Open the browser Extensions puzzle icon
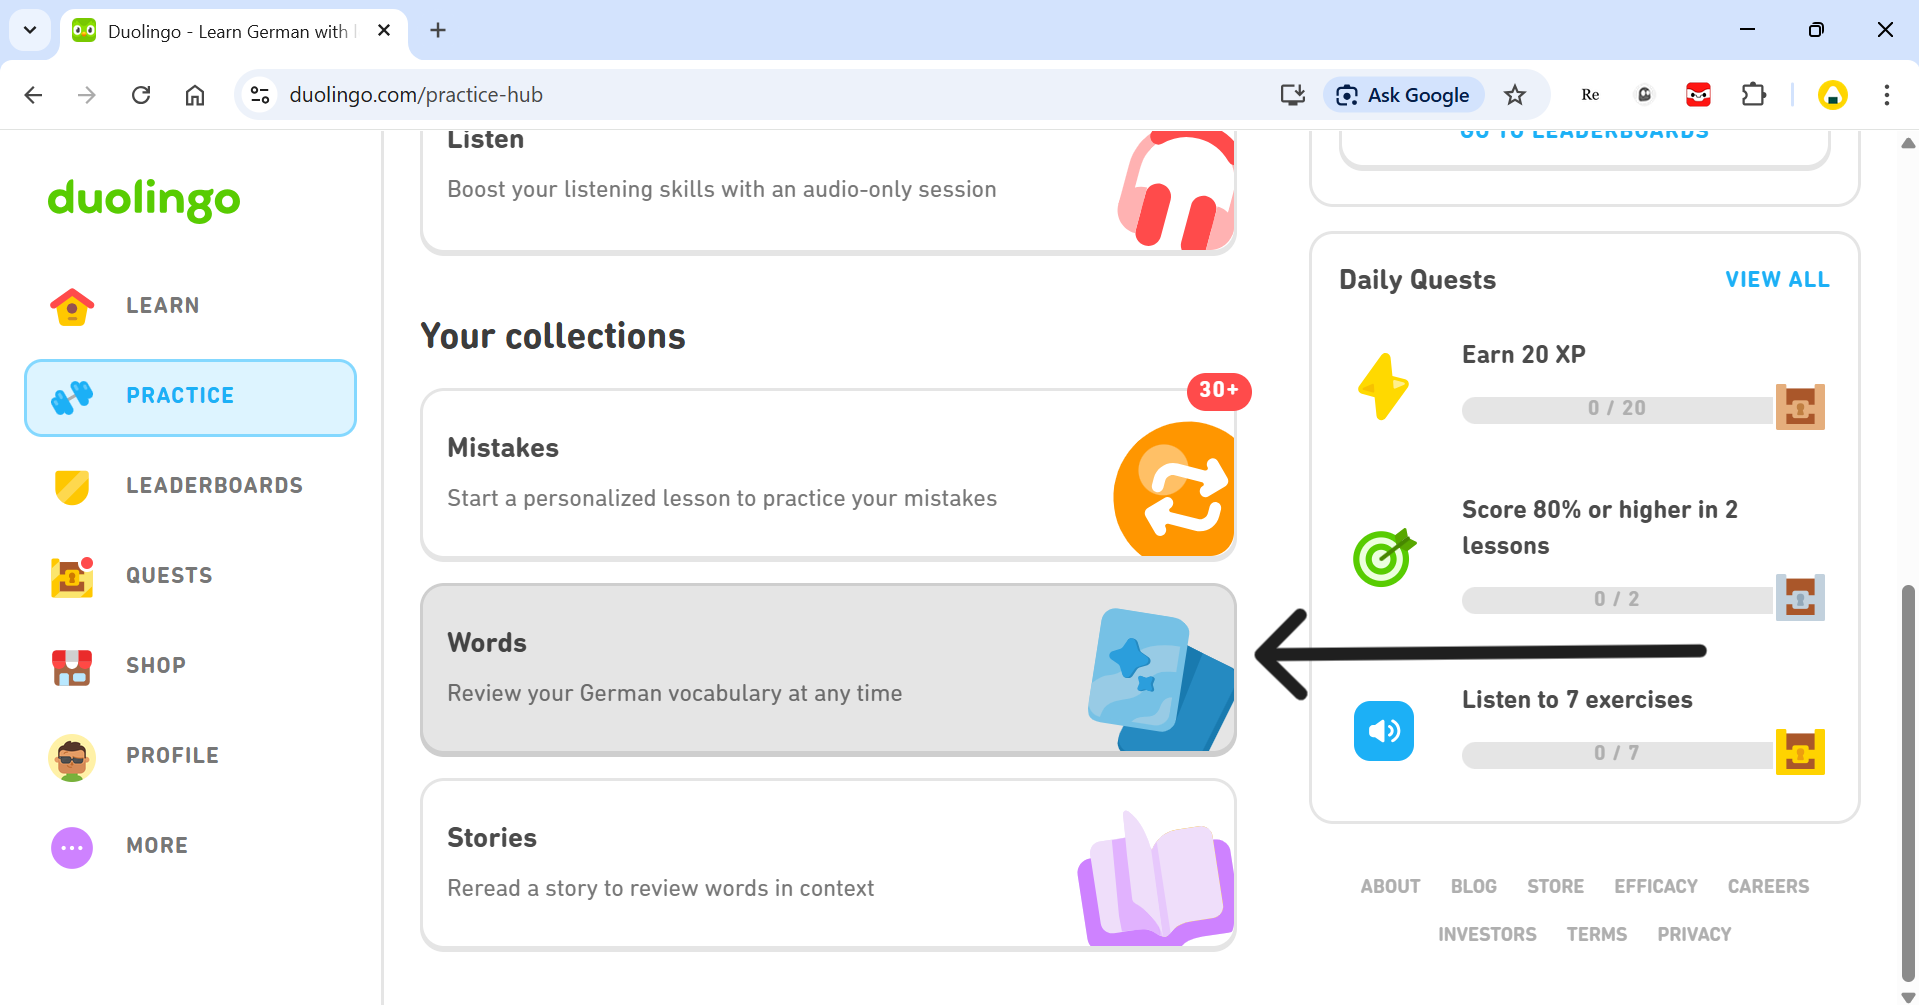Image resolution: width=1919 pixels, height=1005 pixels. pyautogui.click(x=1753, y=95)
